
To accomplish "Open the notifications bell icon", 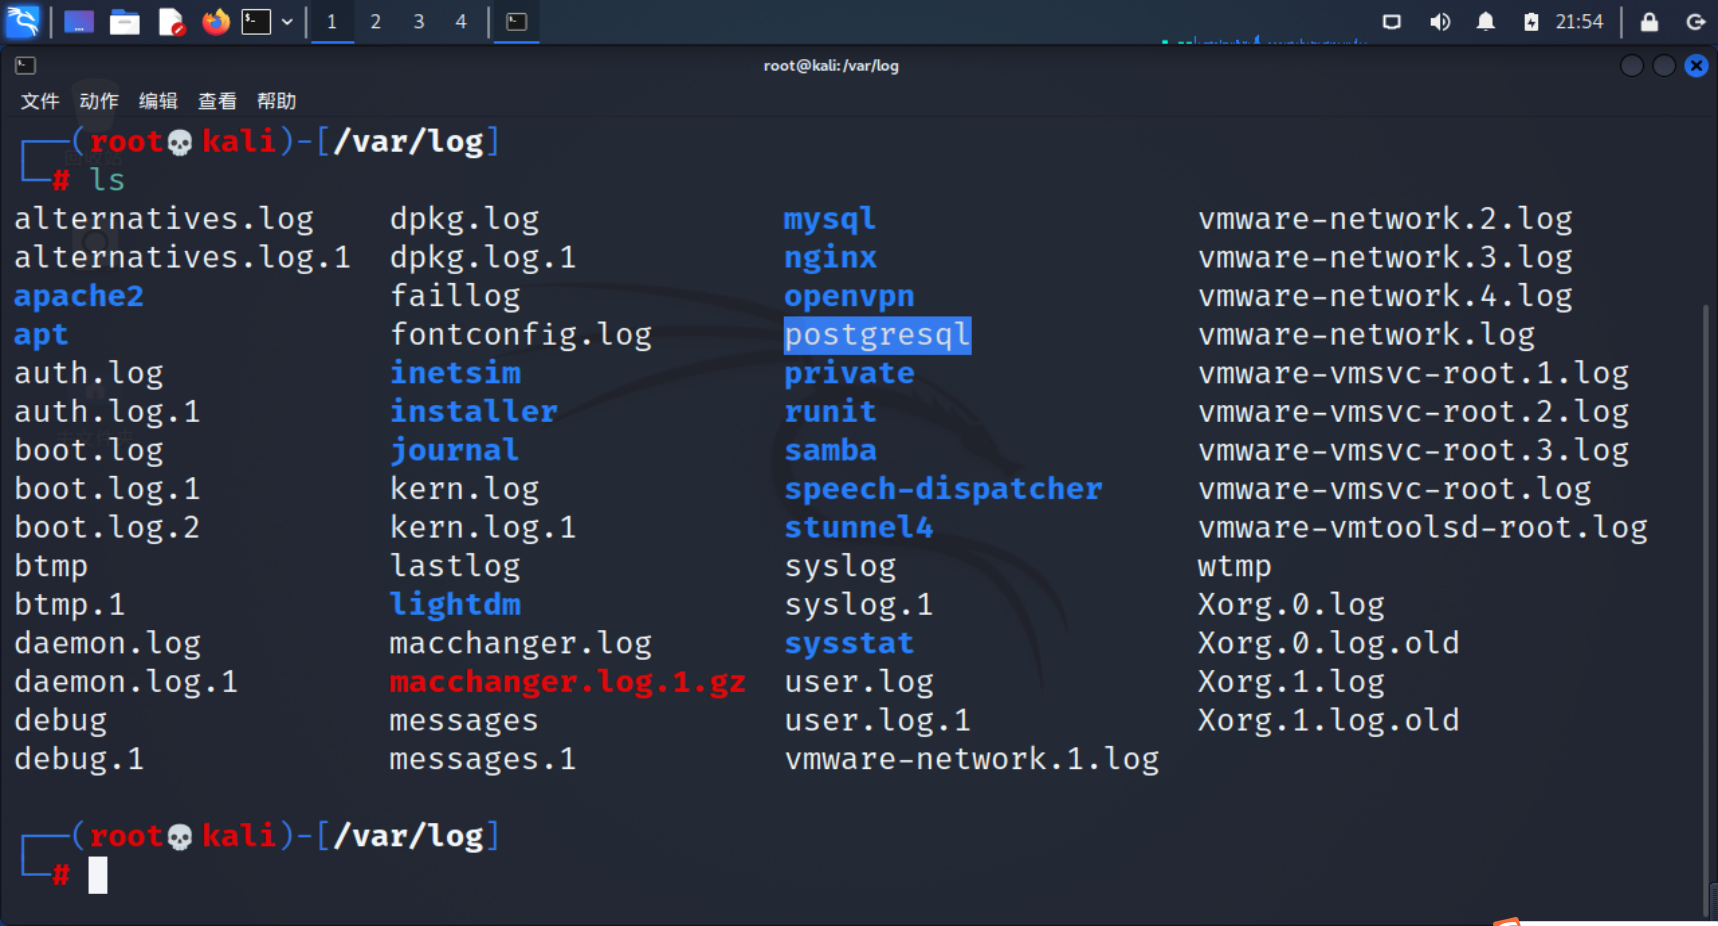I will tap(1486, 21).
